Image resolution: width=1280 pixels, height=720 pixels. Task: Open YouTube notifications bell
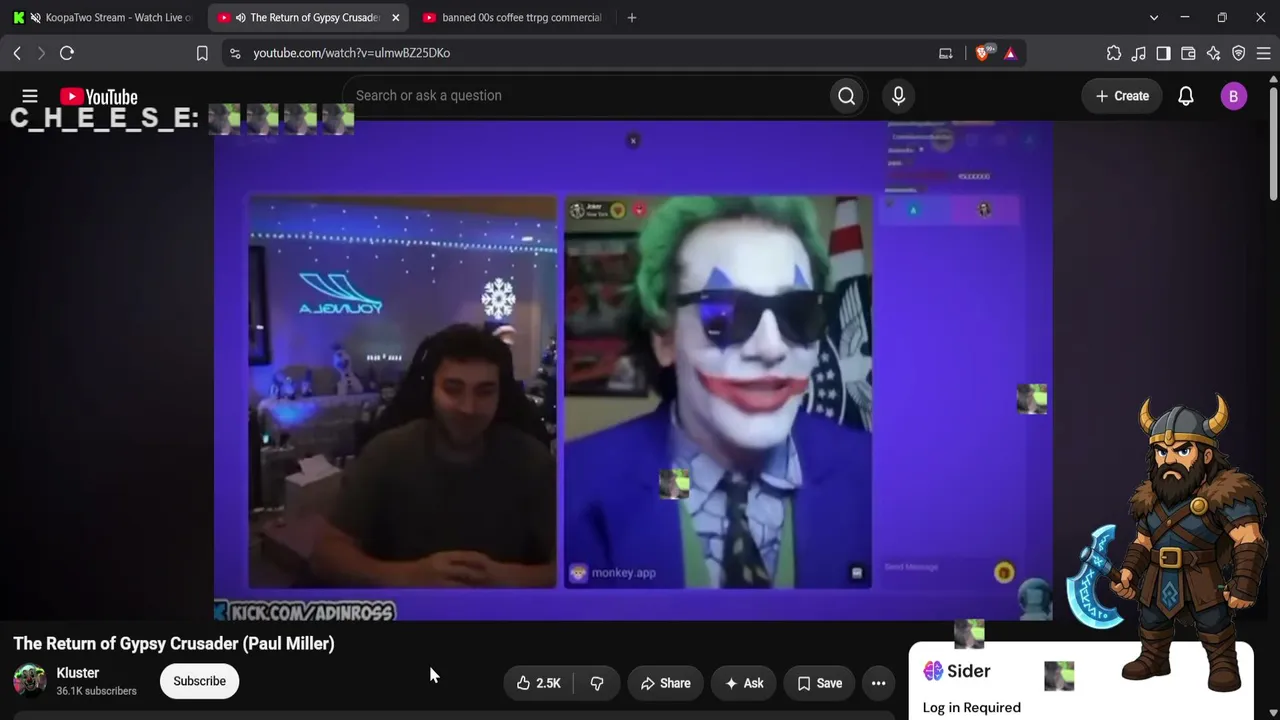point(1185,96)
